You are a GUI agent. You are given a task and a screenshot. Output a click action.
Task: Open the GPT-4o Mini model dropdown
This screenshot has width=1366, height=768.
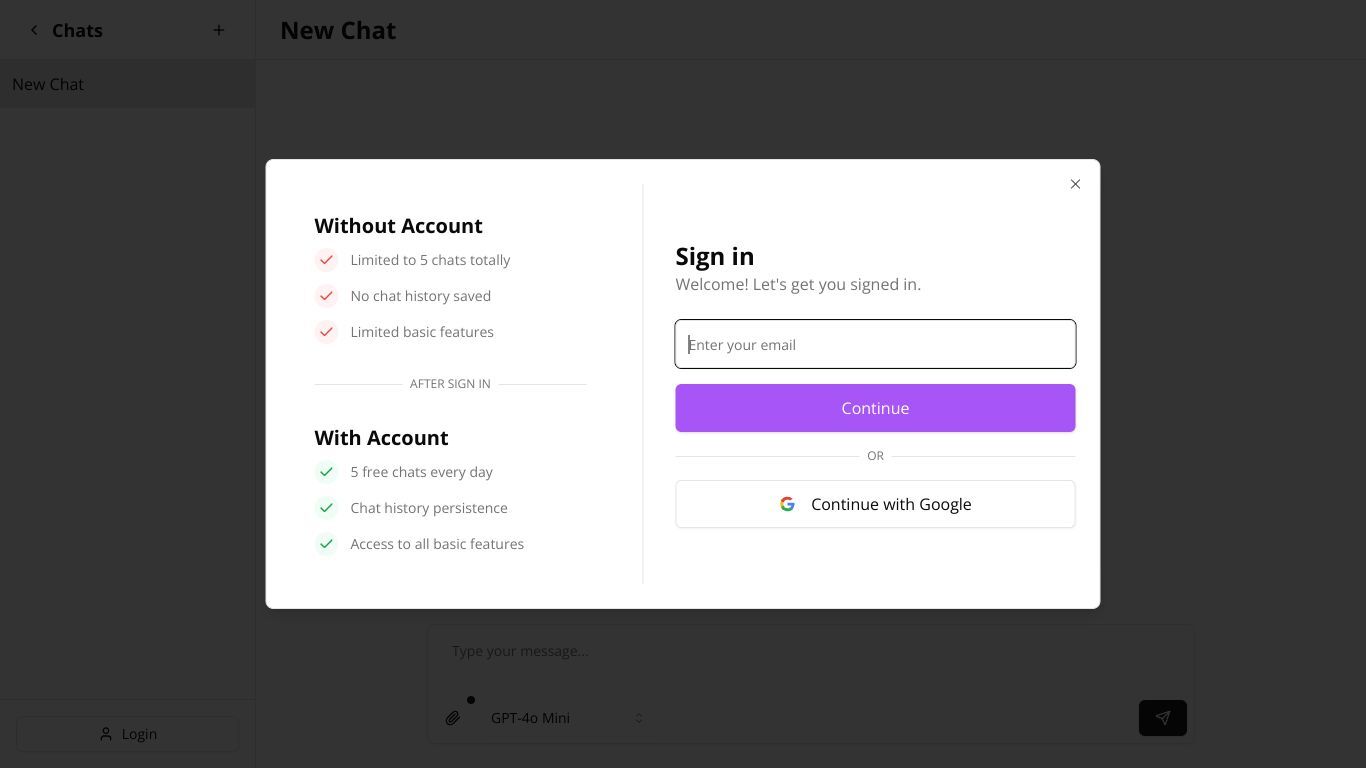(566, 718)
